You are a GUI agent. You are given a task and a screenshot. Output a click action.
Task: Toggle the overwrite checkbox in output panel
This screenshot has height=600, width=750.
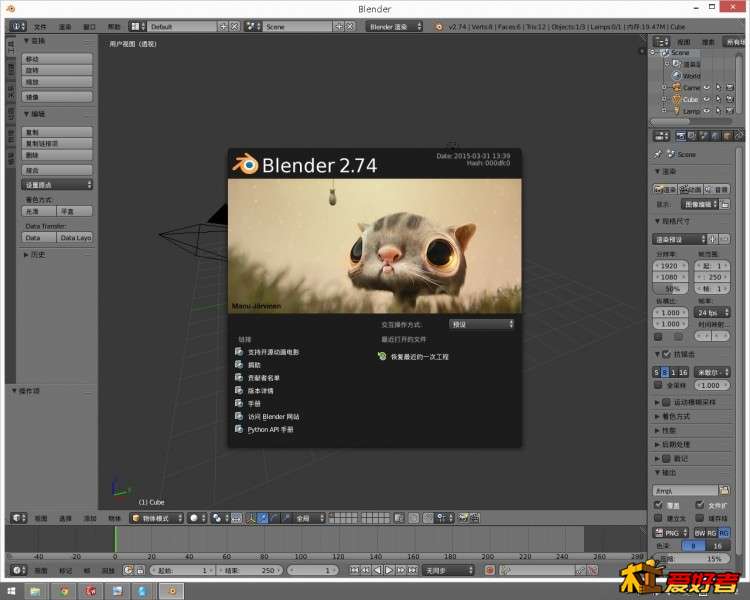[x=658, y=505]
